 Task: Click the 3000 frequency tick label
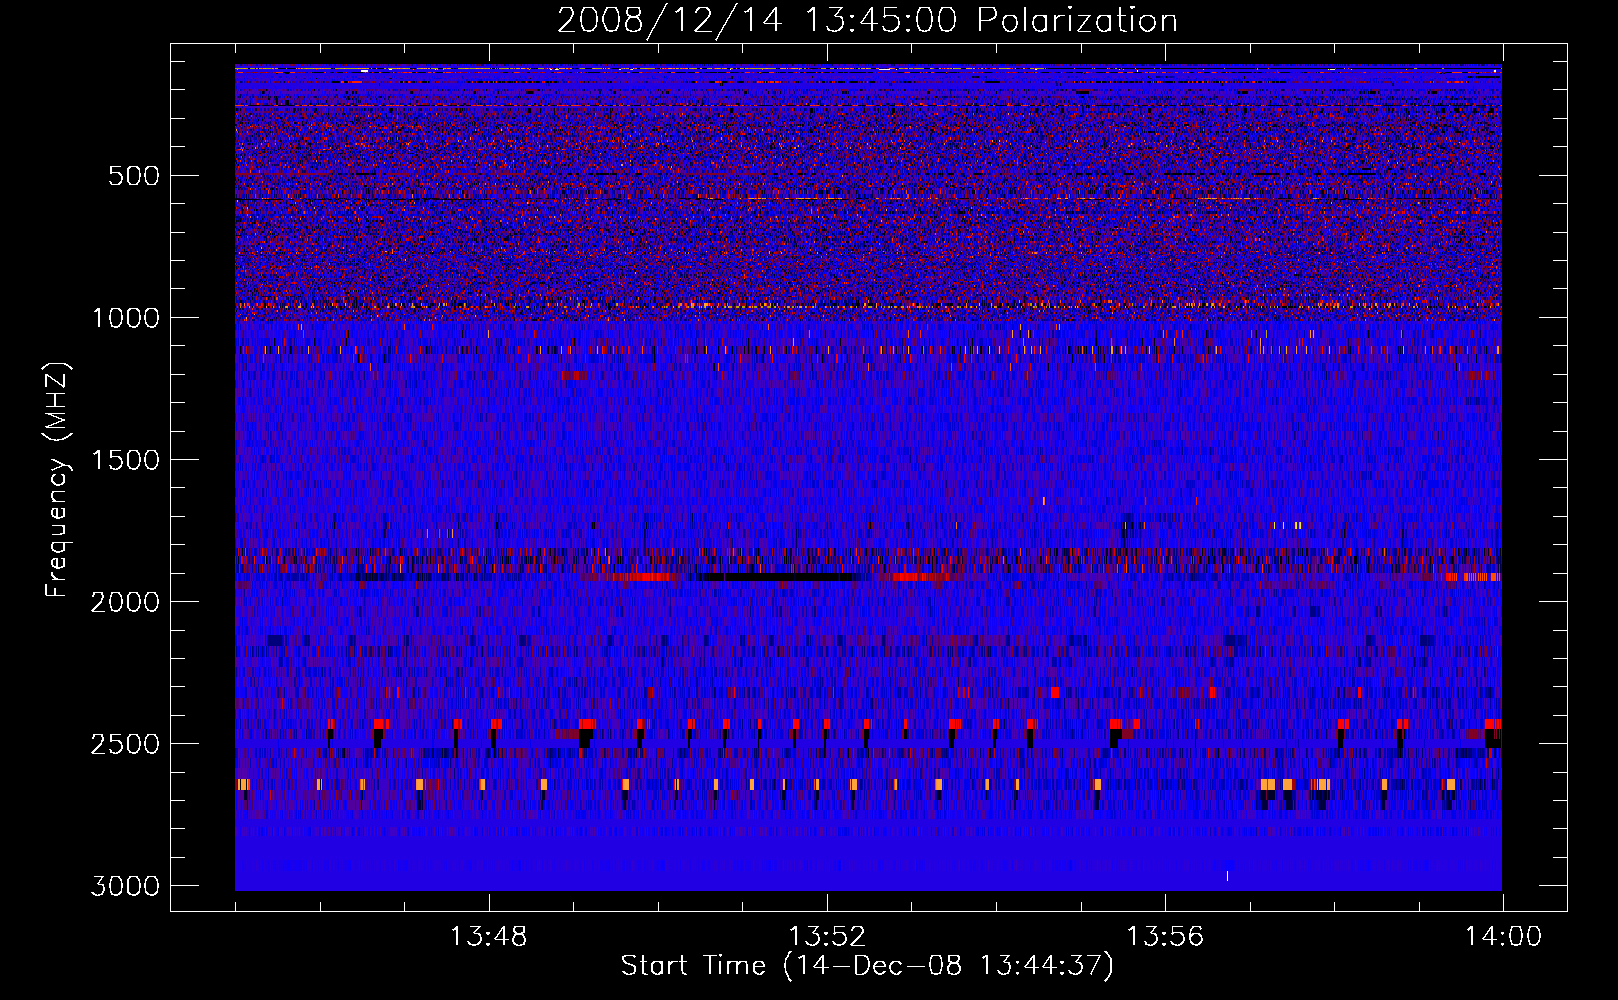pos(125,886)
